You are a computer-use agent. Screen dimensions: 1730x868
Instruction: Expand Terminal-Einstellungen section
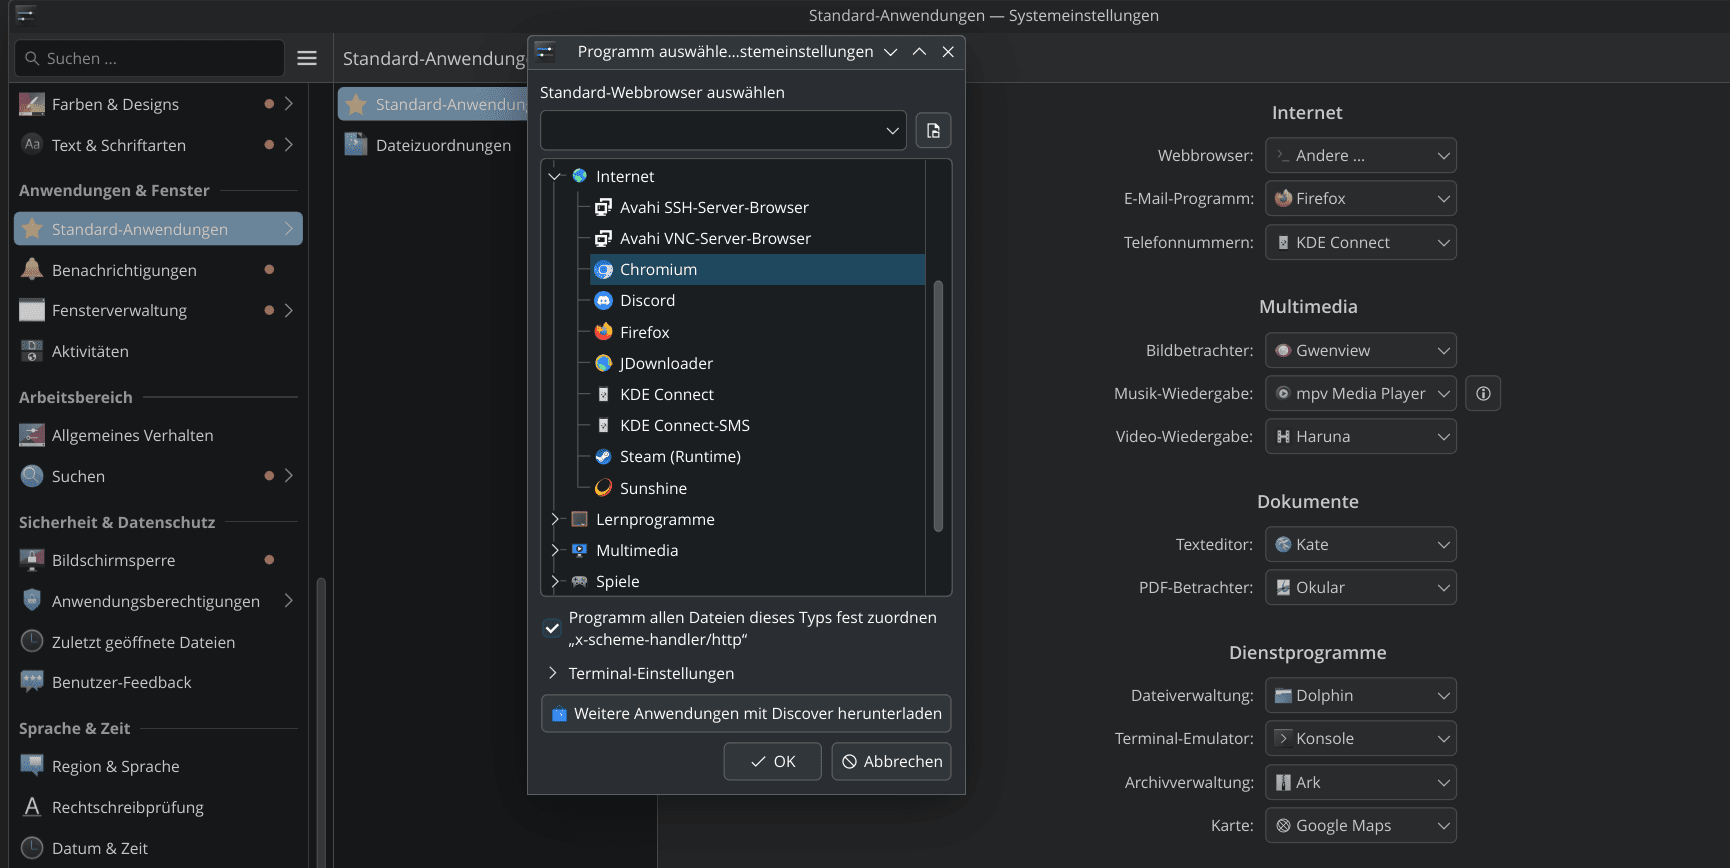tap(552, 674)
